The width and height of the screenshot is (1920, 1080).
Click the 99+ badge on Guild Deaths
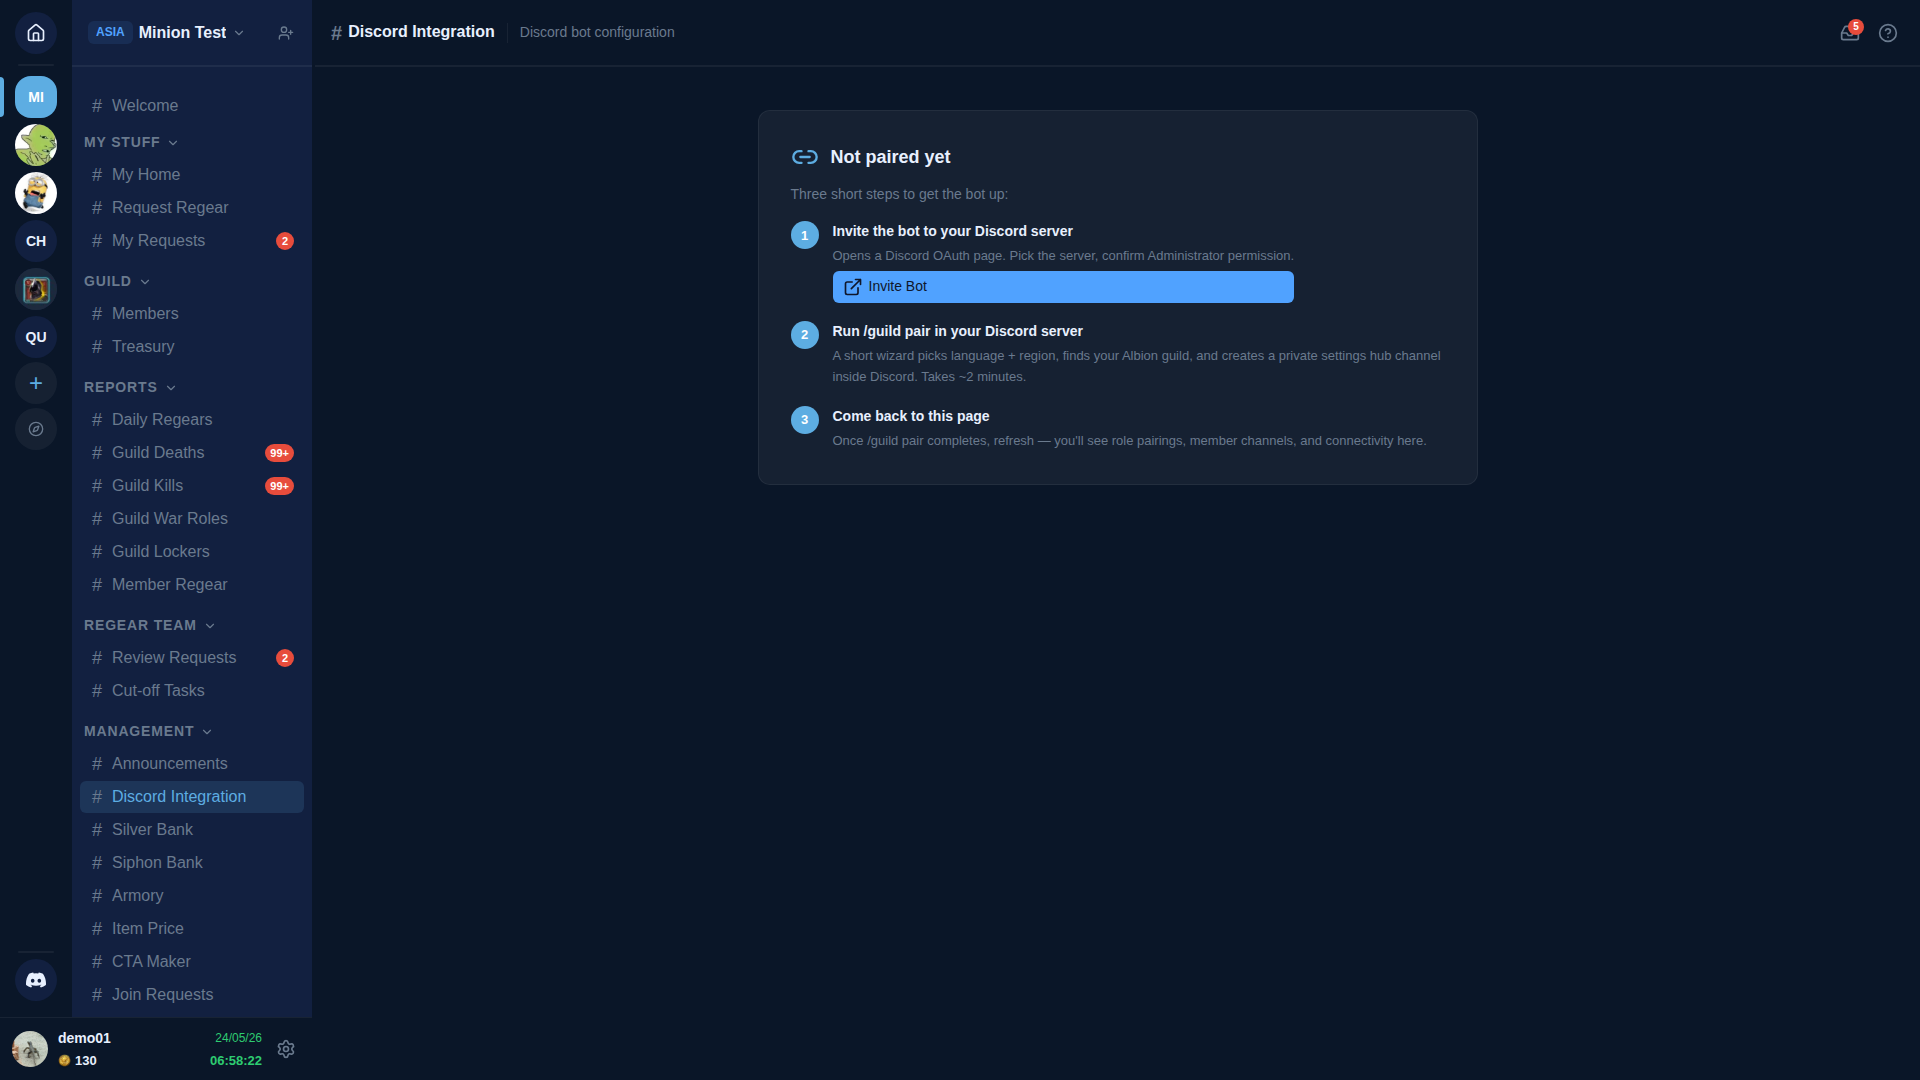tap(279, 453)
